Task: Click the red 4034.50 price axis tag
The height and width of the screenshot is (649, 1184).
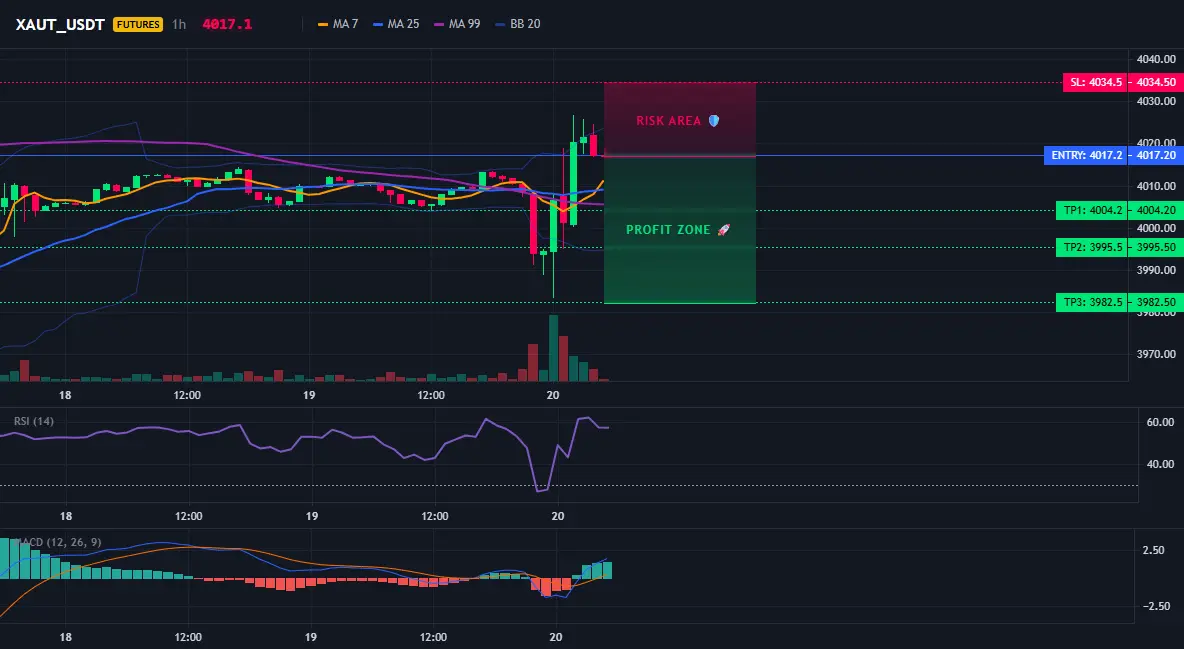Action: tap(1156, 82)
